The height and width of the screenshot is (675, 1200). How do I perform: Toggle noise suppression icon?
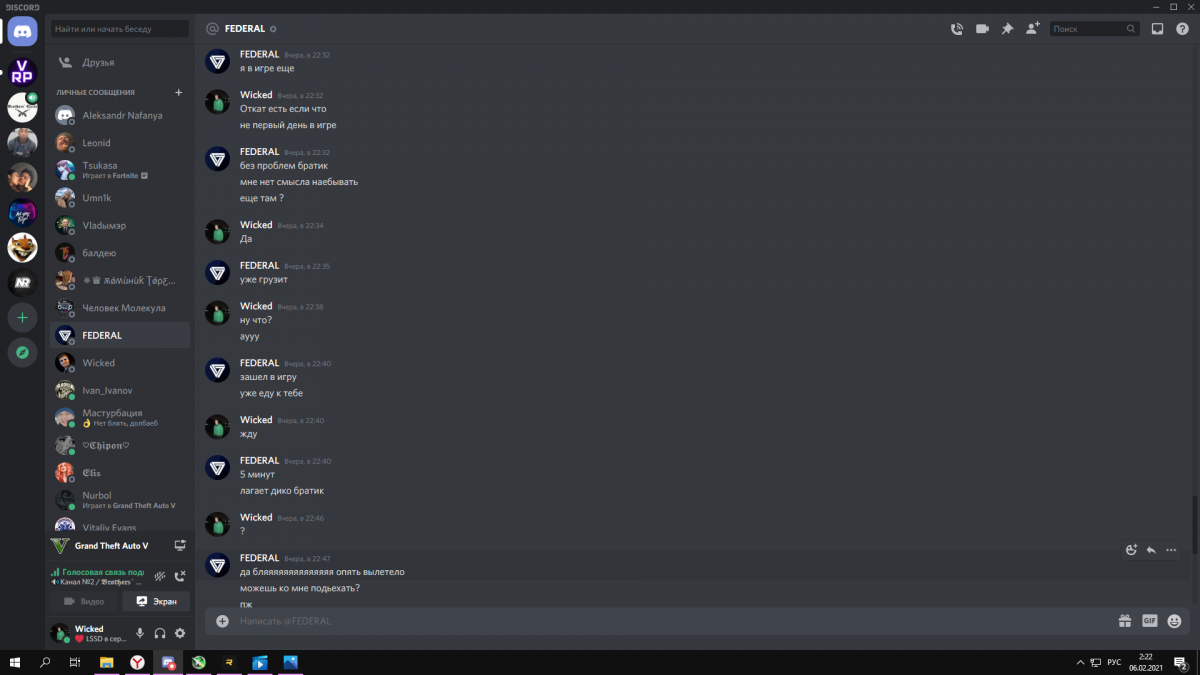tap(159, 576)
